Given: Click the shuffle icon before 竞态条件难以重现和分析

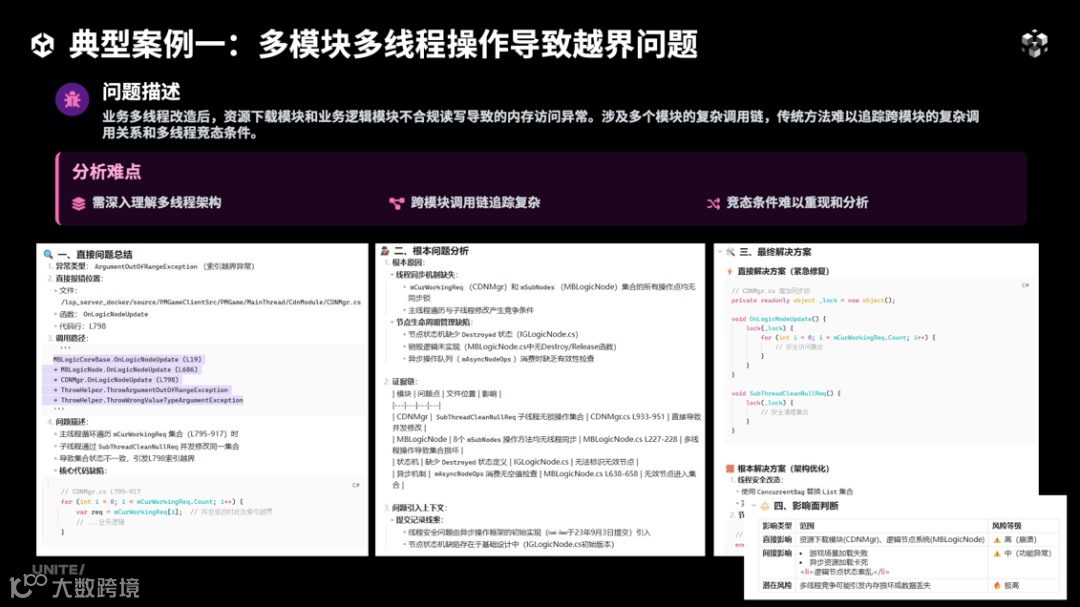Looking at the screenshot, I should [x=714, y=203].
